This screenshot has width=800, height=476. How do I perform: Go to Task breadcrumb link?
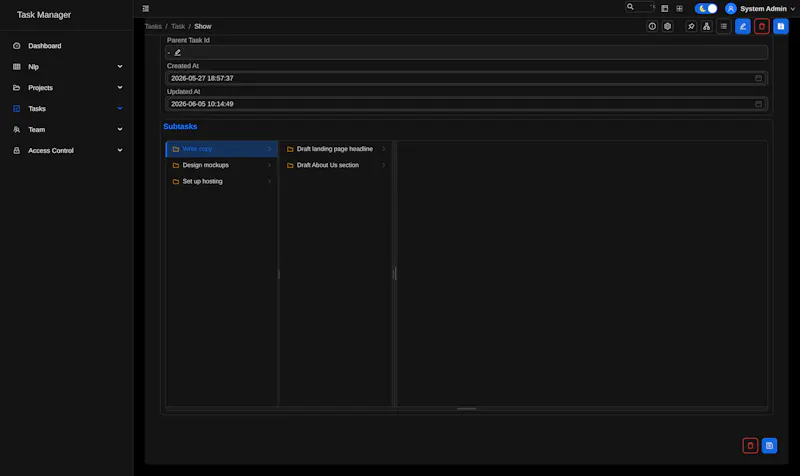178,27
